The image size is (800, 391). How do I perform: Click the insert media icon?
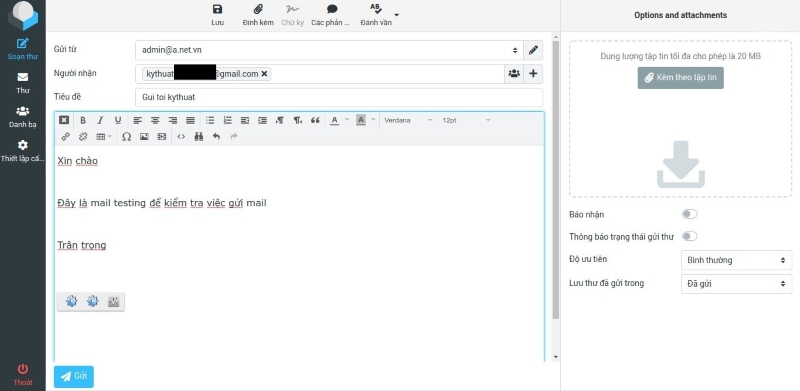coord(162,136)
